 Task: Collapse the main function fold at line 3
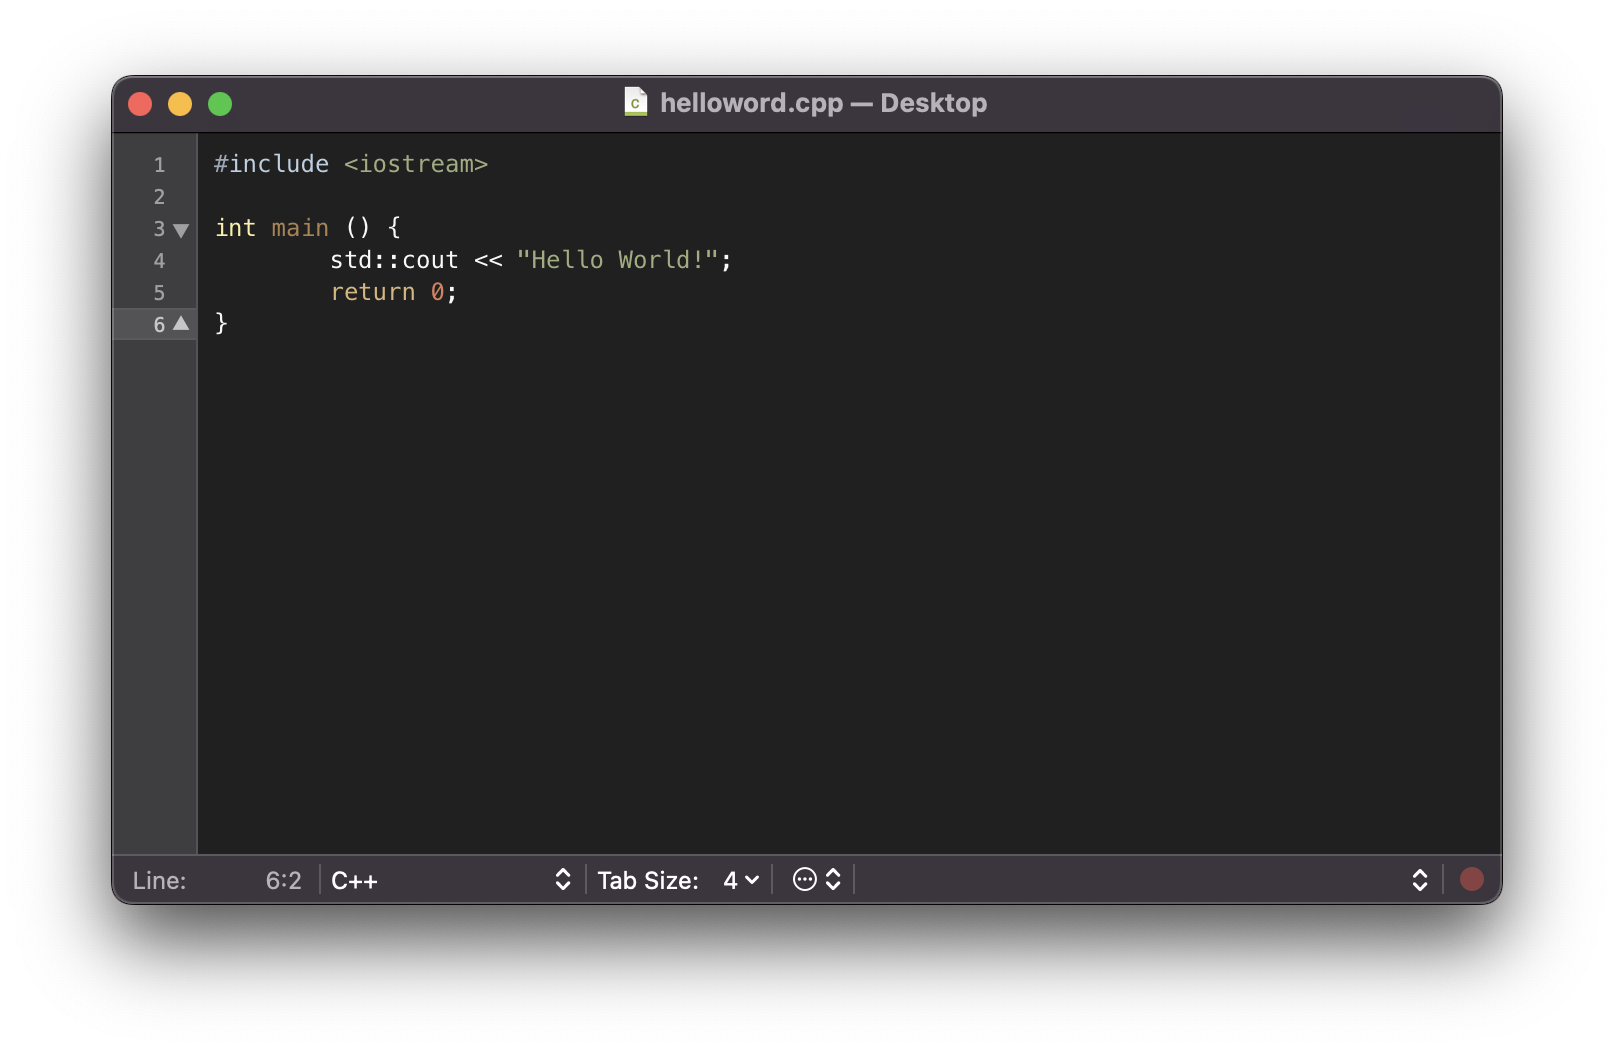tap(181, 230)
